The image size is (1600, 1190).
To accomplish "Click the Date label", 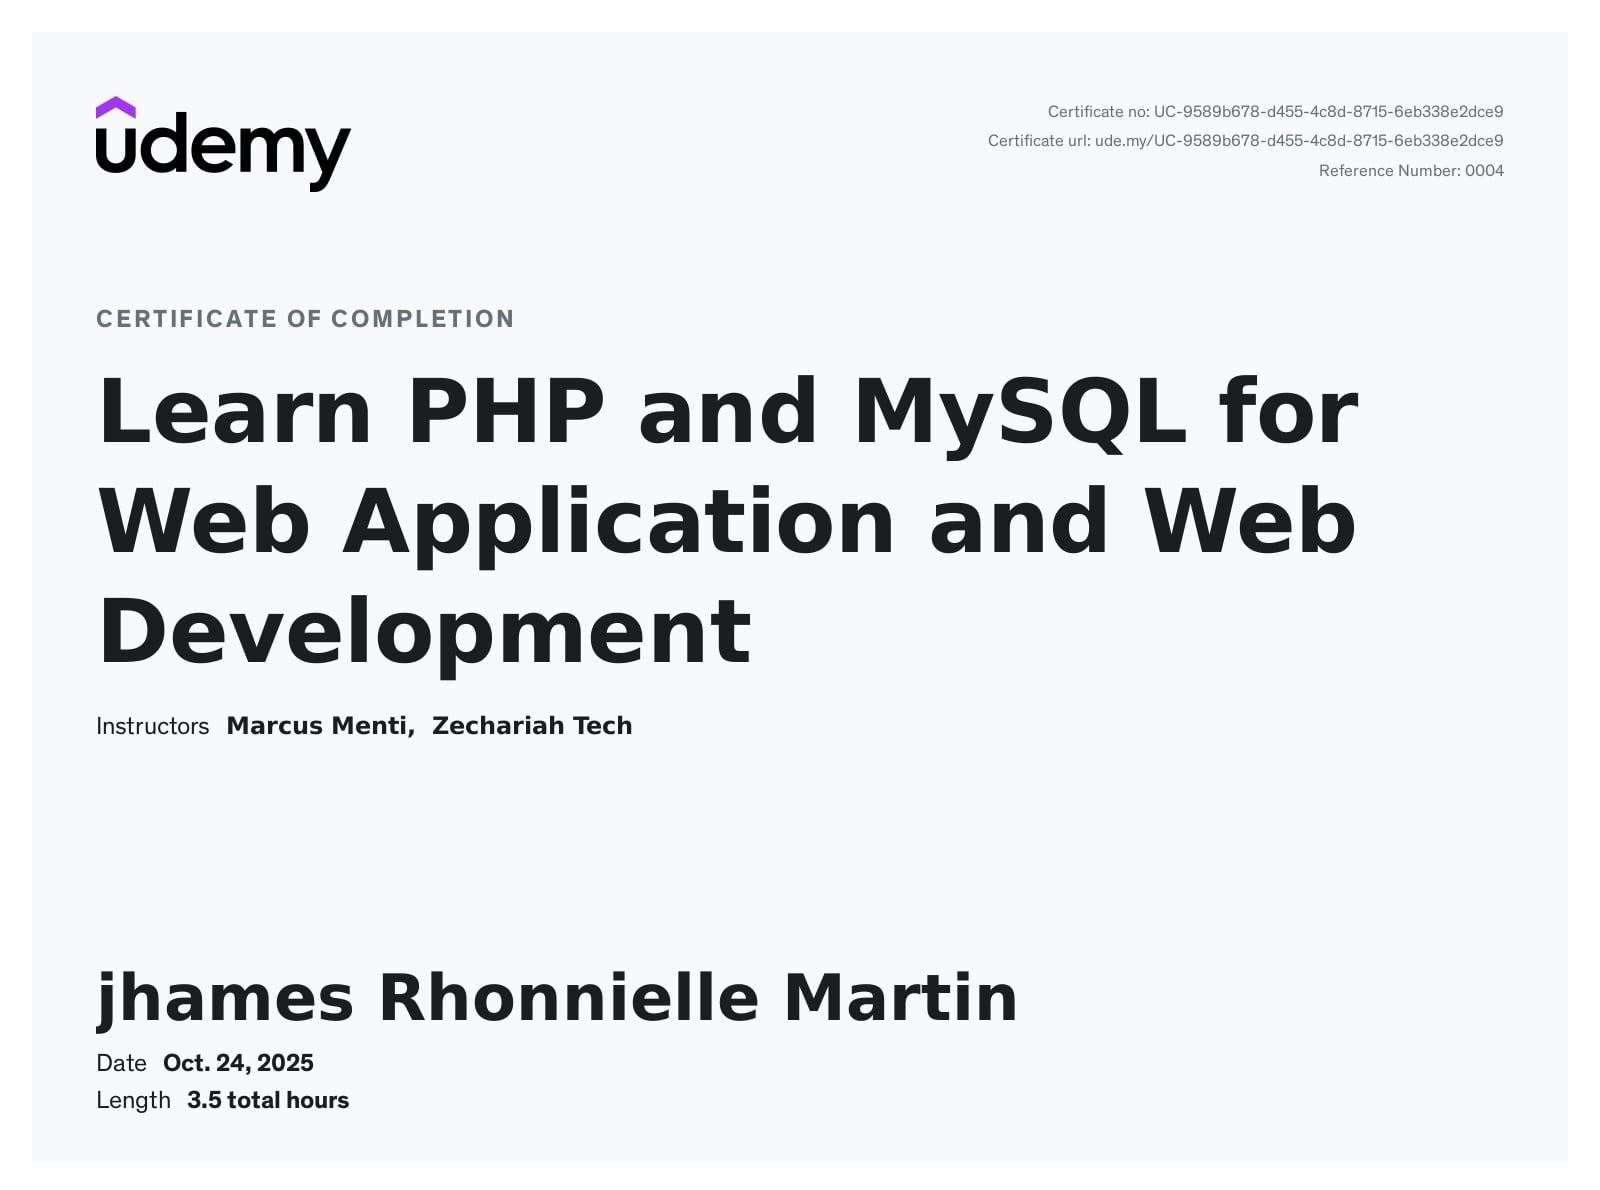I will pos(121,1063).
